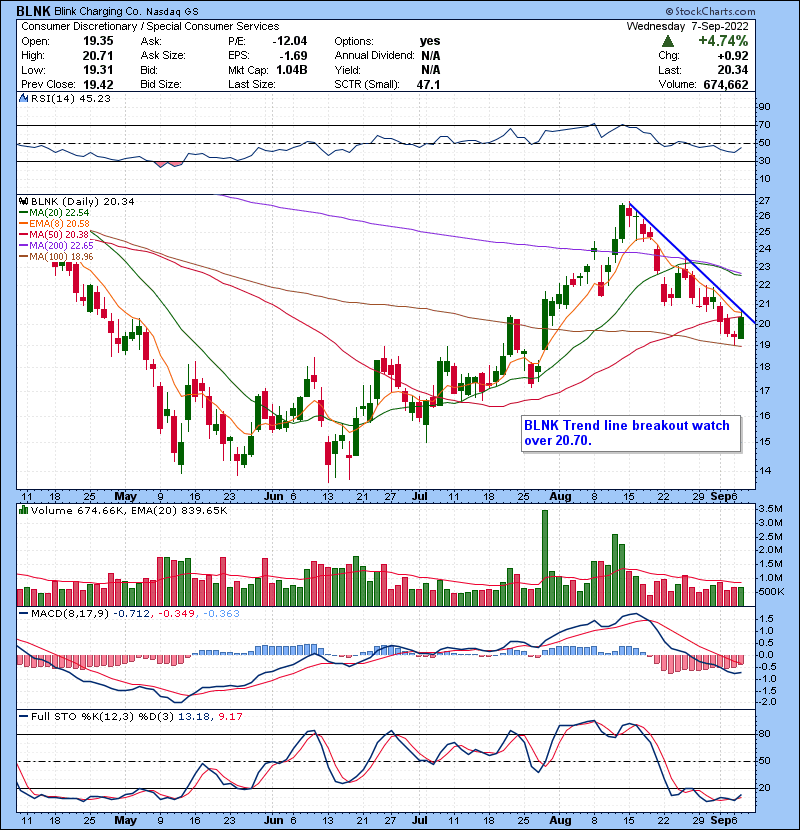The height and width of the screenshot is (830, 800).
Task: Click the Sep6 label on price chart axis
Action: (724, 497)
